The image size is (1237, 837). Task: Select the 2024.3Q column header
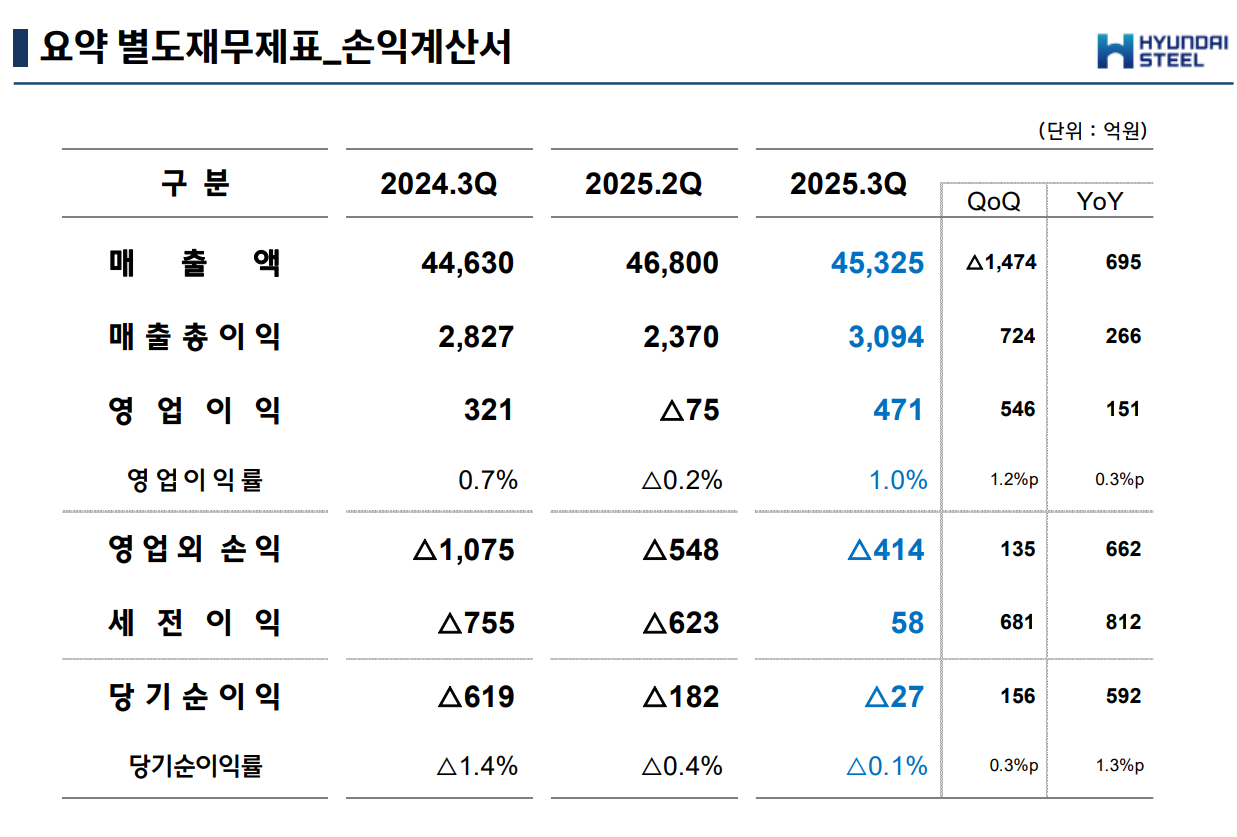click(x=438, y=185)
